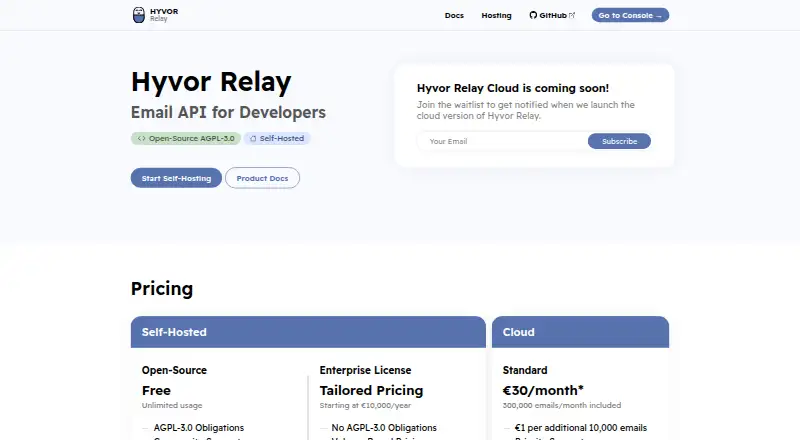Click Starting at €10,000/year text
Viewport: 800px width, 440px height.
(x=365, y=405)
